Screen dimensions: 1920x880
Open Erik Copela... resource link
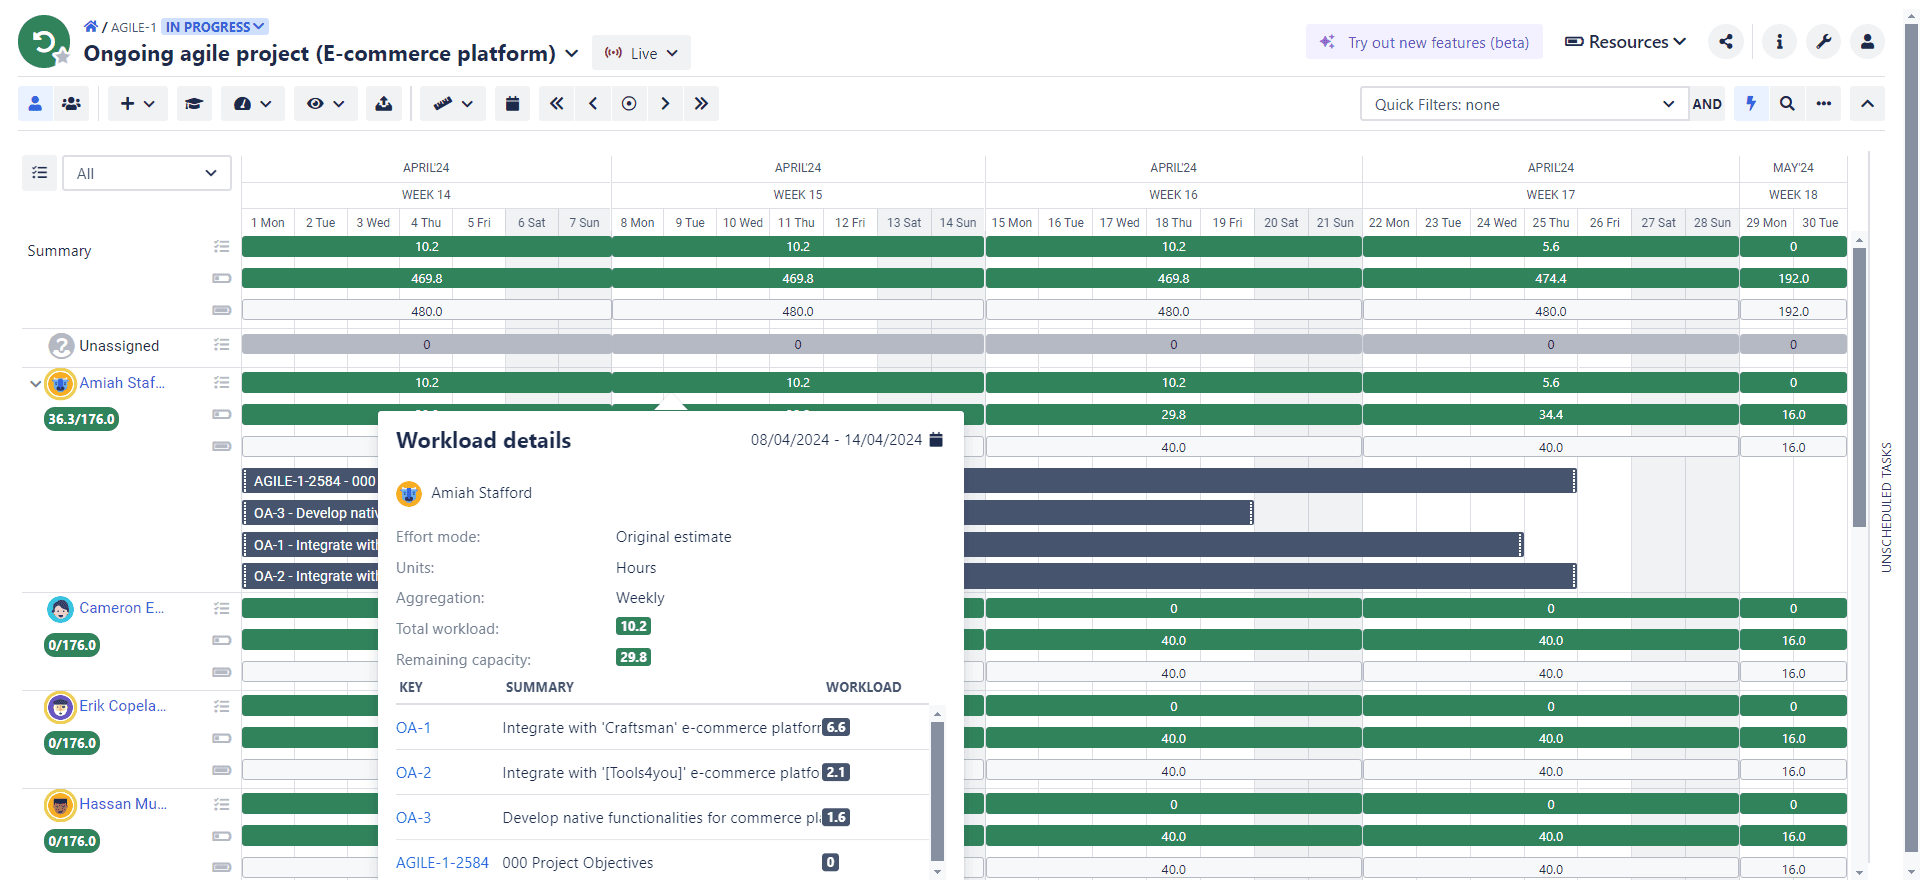coord(123,706)
